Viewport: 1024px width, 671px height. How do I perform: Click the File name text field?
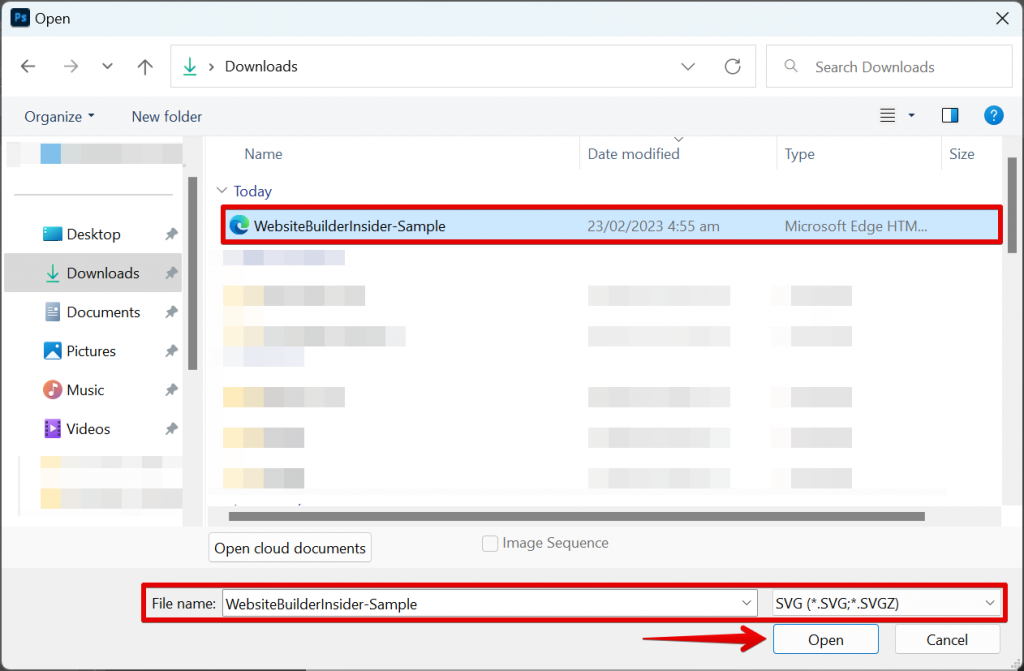pos(490,603)
